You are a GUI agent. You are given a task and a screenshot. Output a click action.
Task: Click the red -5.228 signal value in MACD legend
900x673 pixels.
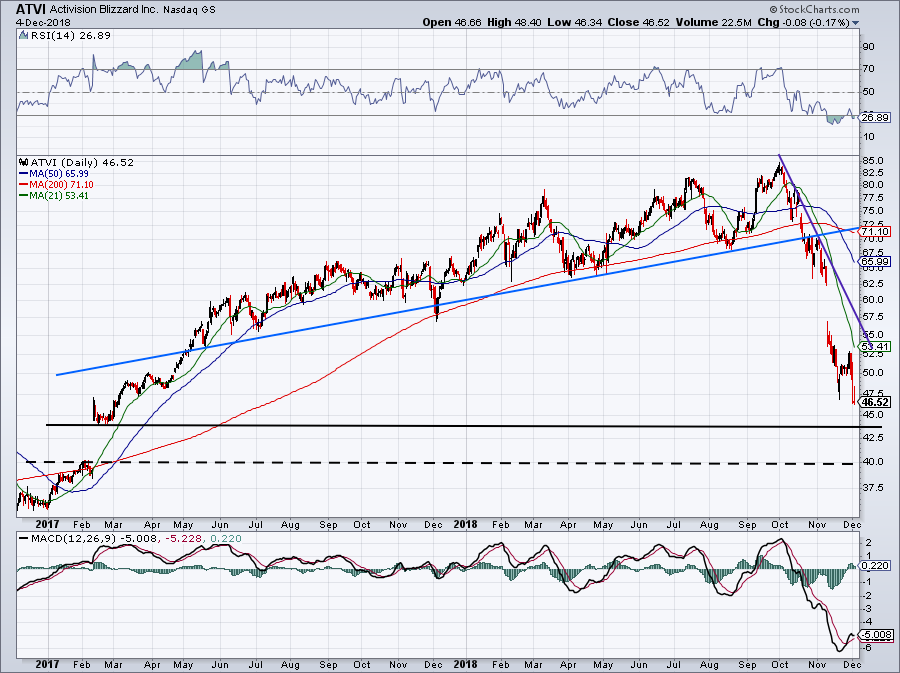click(x=184, y=539)
